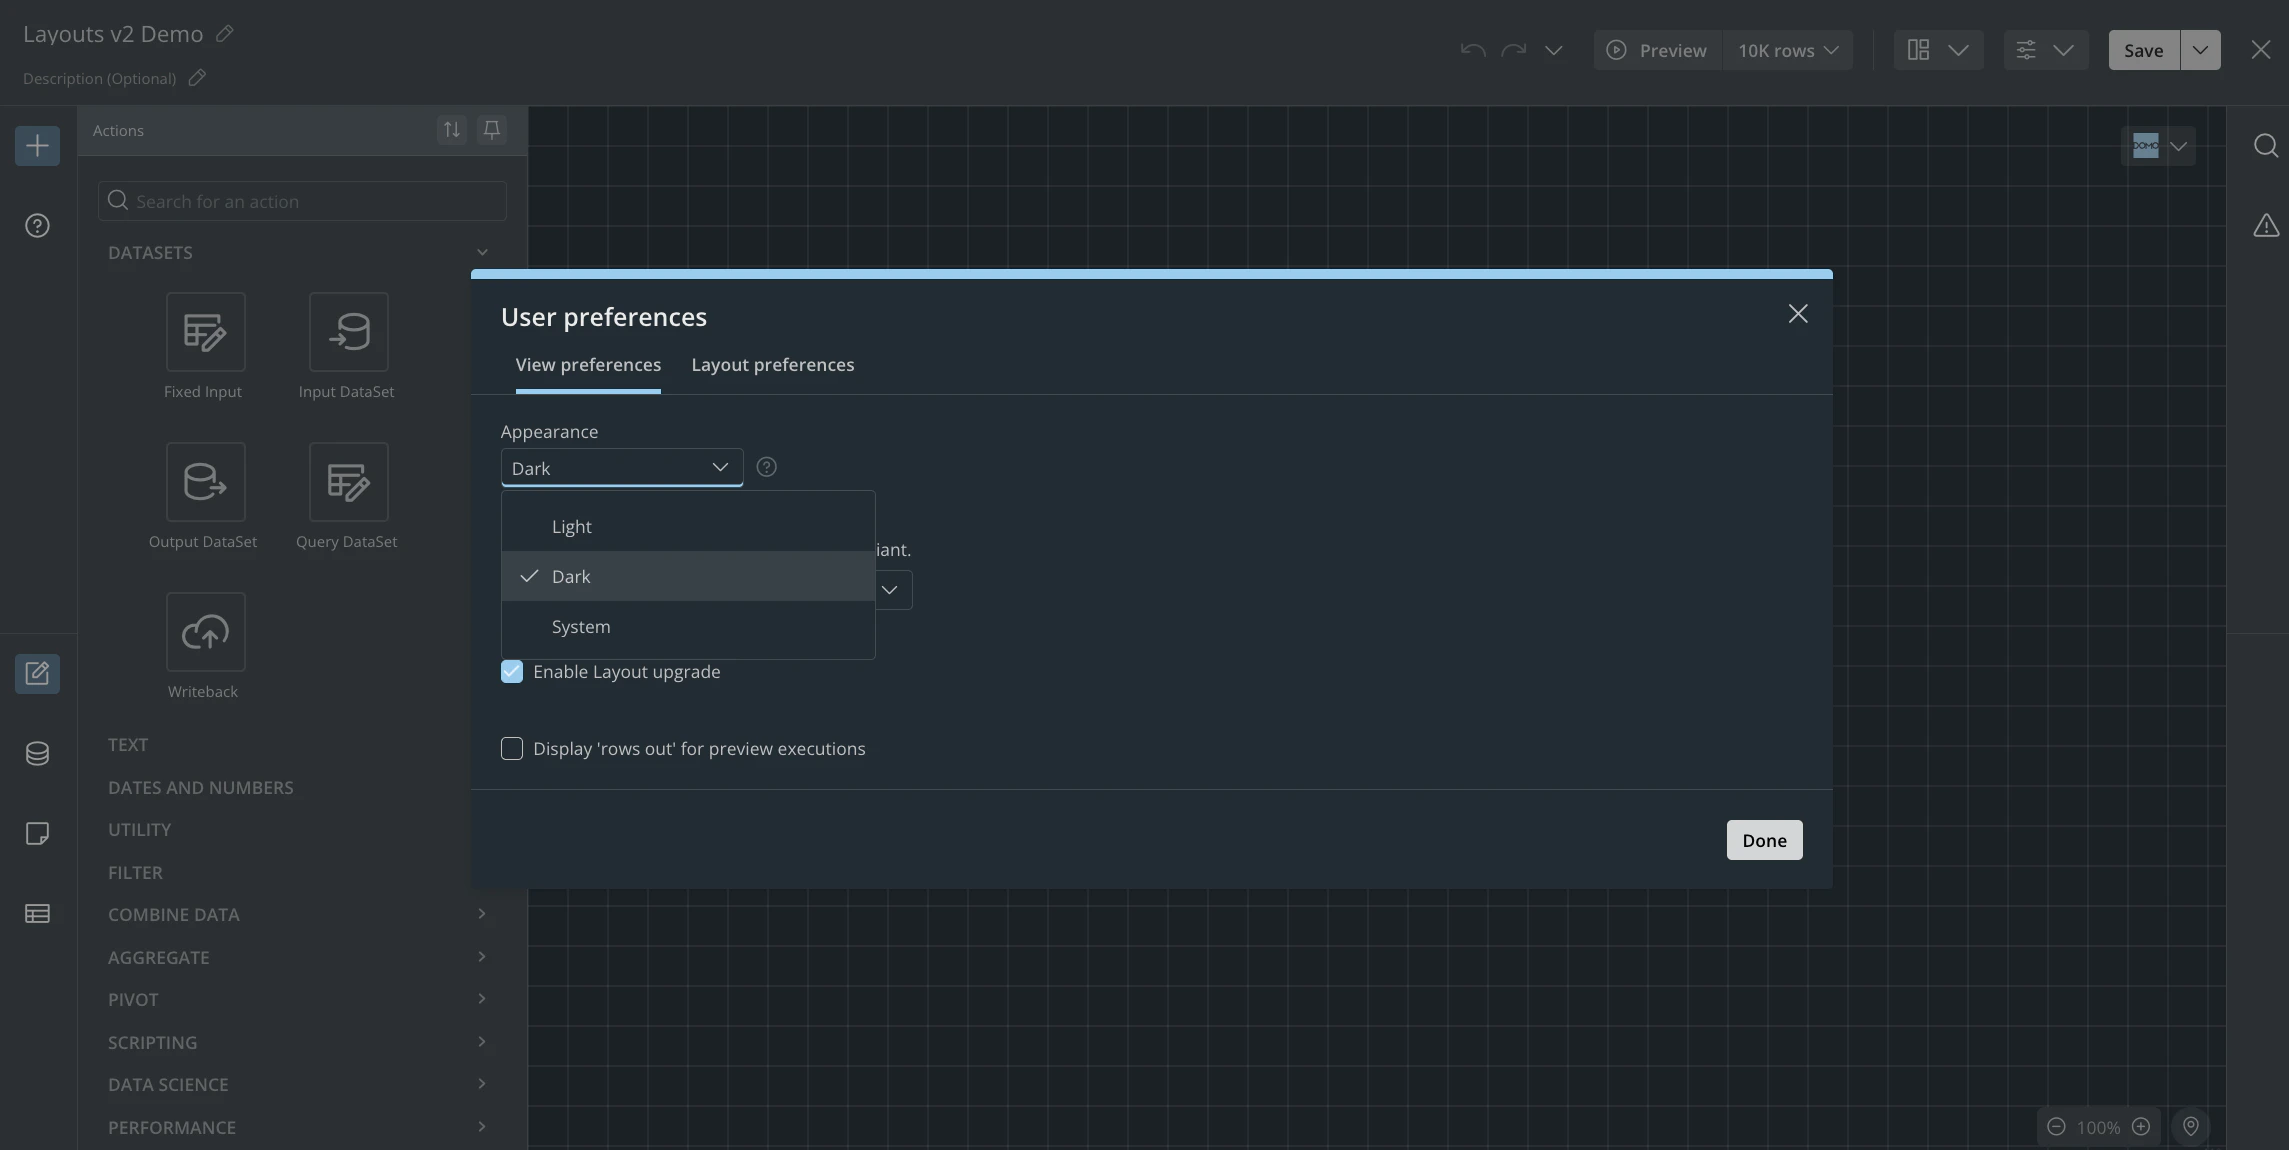The height and width of the screenshot is (1150, 2289).
Task: Open the 10K rows dropdown
Action: 1787,50
